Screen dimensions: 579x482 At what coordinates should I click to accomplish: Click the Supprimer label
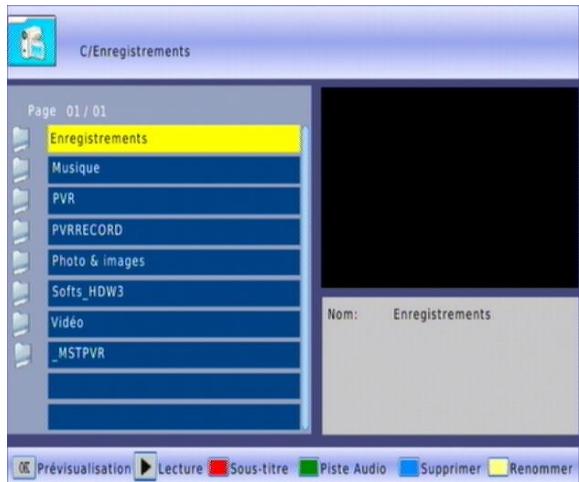click(451, 469)
